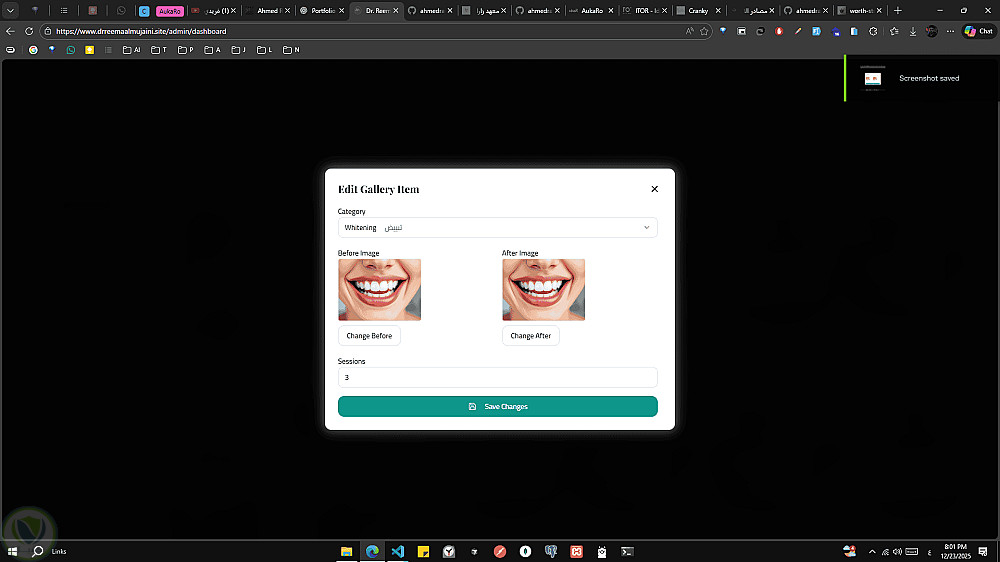Add this page to favorites

(704, 31)
